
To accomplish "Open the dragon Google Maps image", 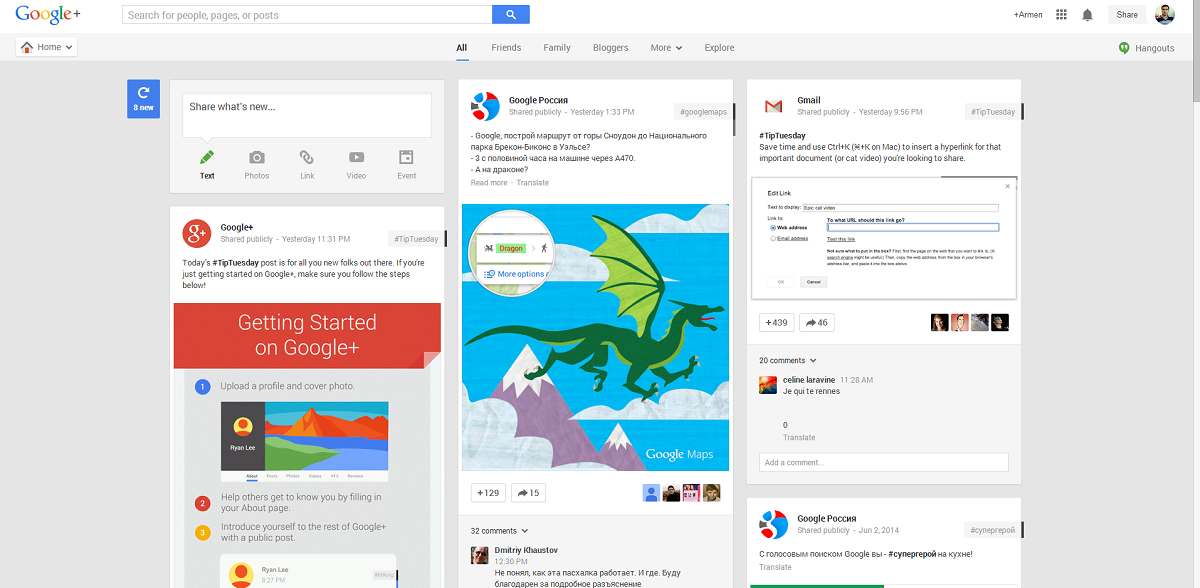I will (595, 337).
